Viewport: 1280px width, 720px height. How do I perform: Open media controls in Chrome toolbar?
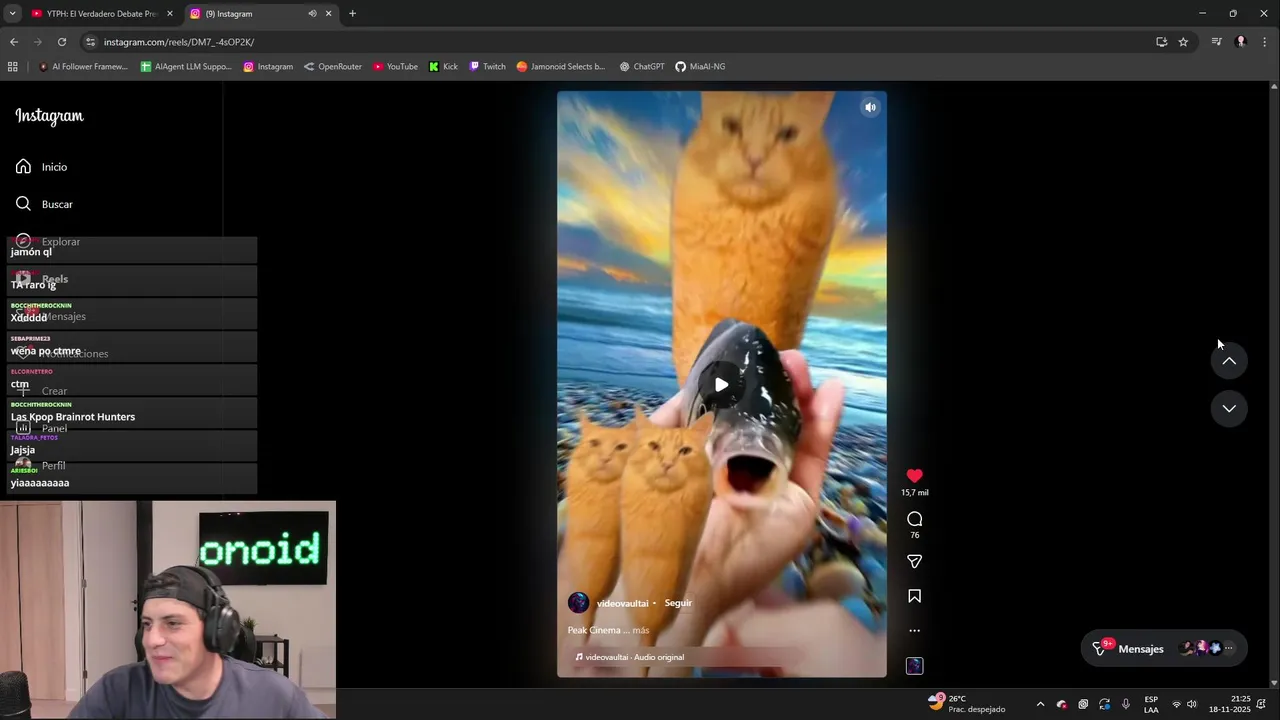tap(1216, 42)
